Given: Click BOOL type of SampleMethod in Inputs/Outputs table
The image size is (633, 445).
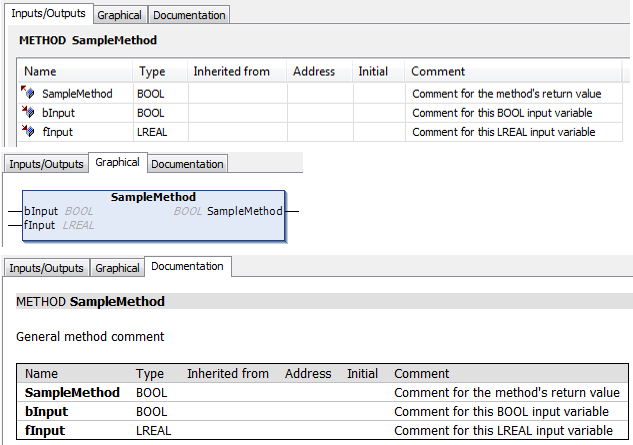Looking at the screenshot, I should click(151, 94).
